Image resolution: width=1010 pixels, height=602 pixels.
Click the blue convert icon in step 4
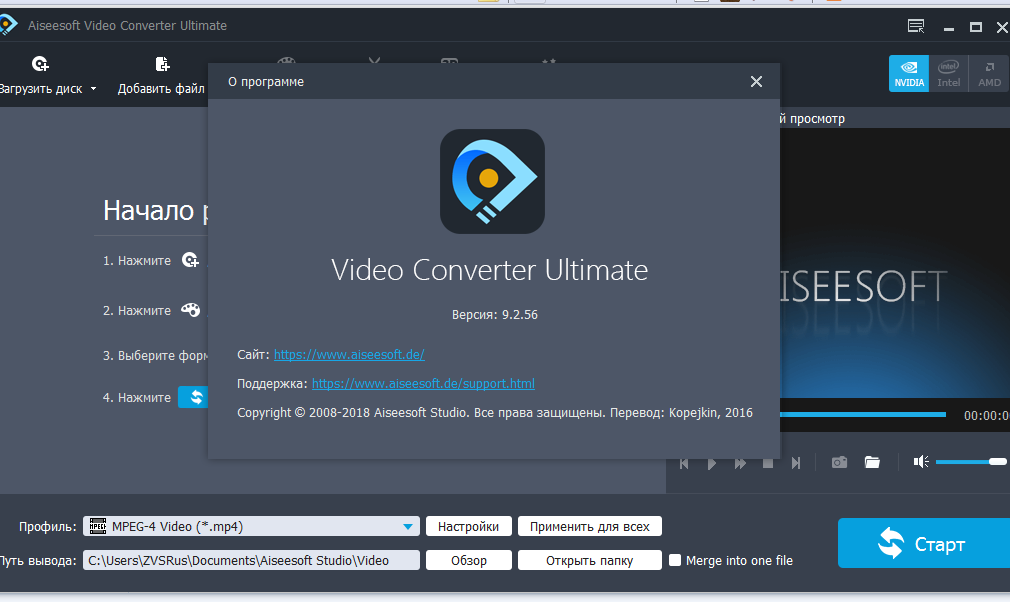click(193, 397)
